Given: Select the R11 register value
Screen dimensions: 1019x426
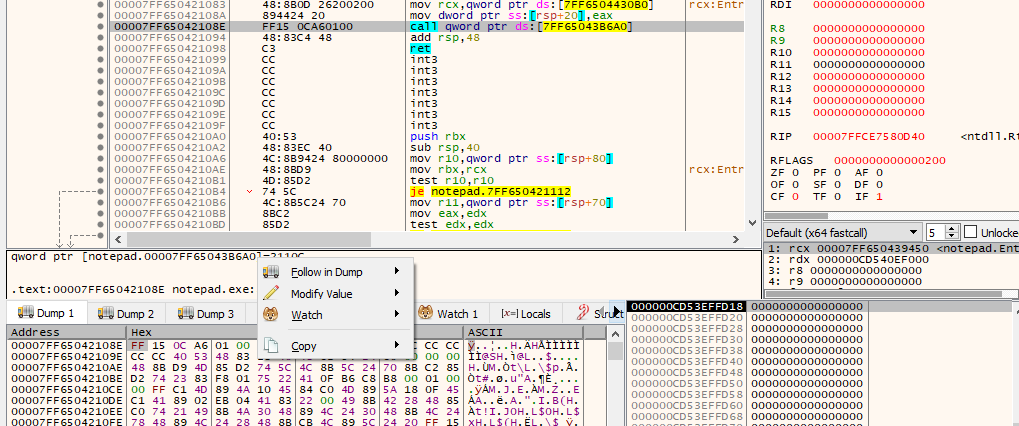Looking at the screenshot, I should pyautogui.click(x=868, y=64).
